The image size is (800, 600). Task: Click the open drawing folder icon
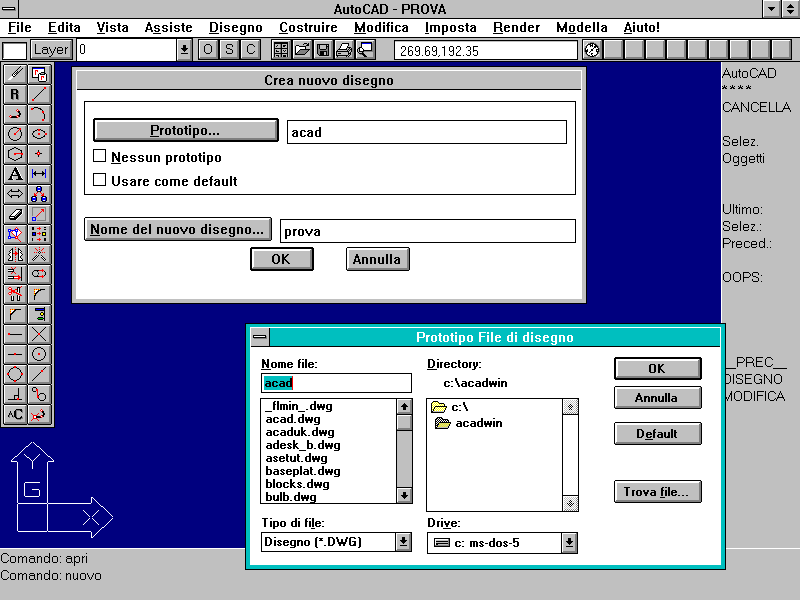point(302,50)
